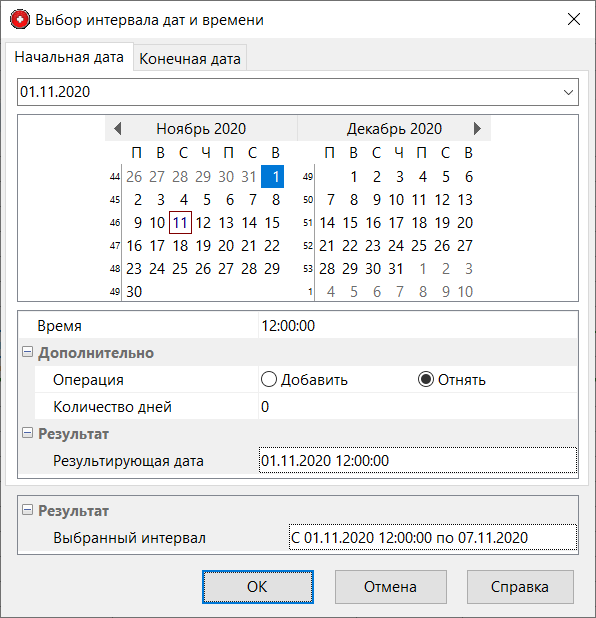596x618 pixels.
Task: Go to previous month with left arrow
Action: 117,128
